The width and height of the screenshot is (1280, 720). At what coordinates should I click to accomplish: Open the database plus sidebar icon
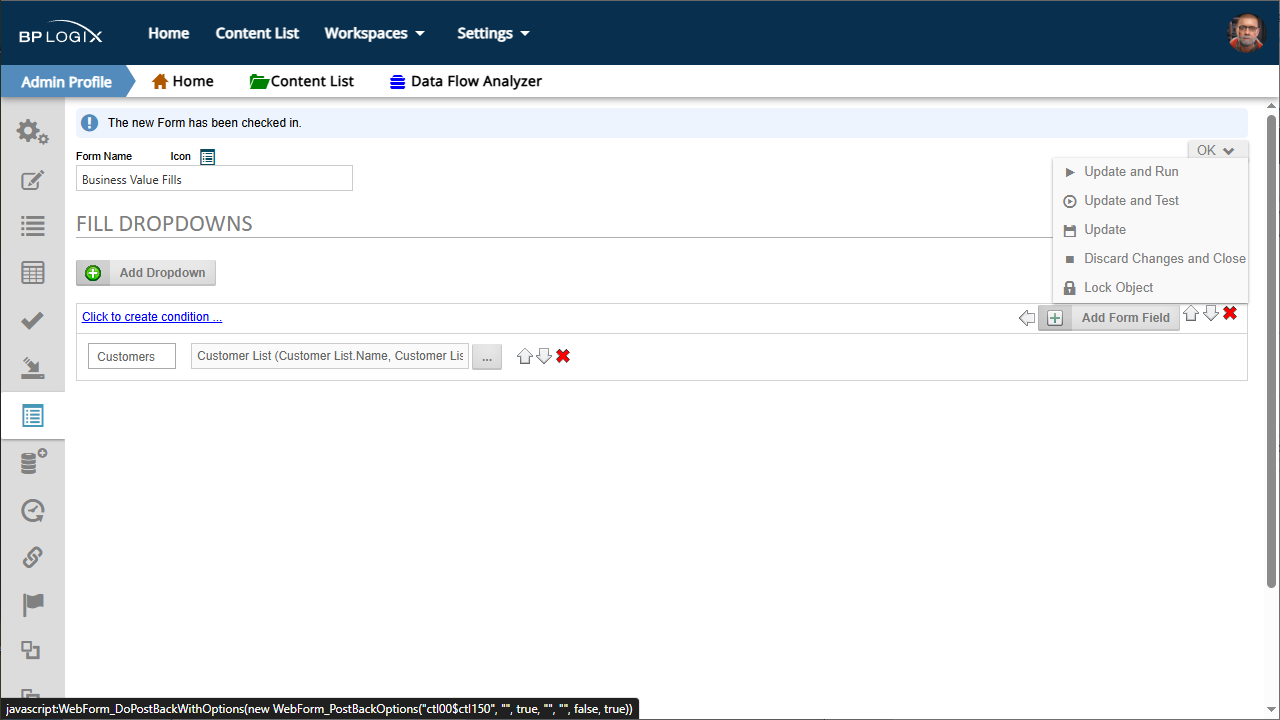[32, 462]
